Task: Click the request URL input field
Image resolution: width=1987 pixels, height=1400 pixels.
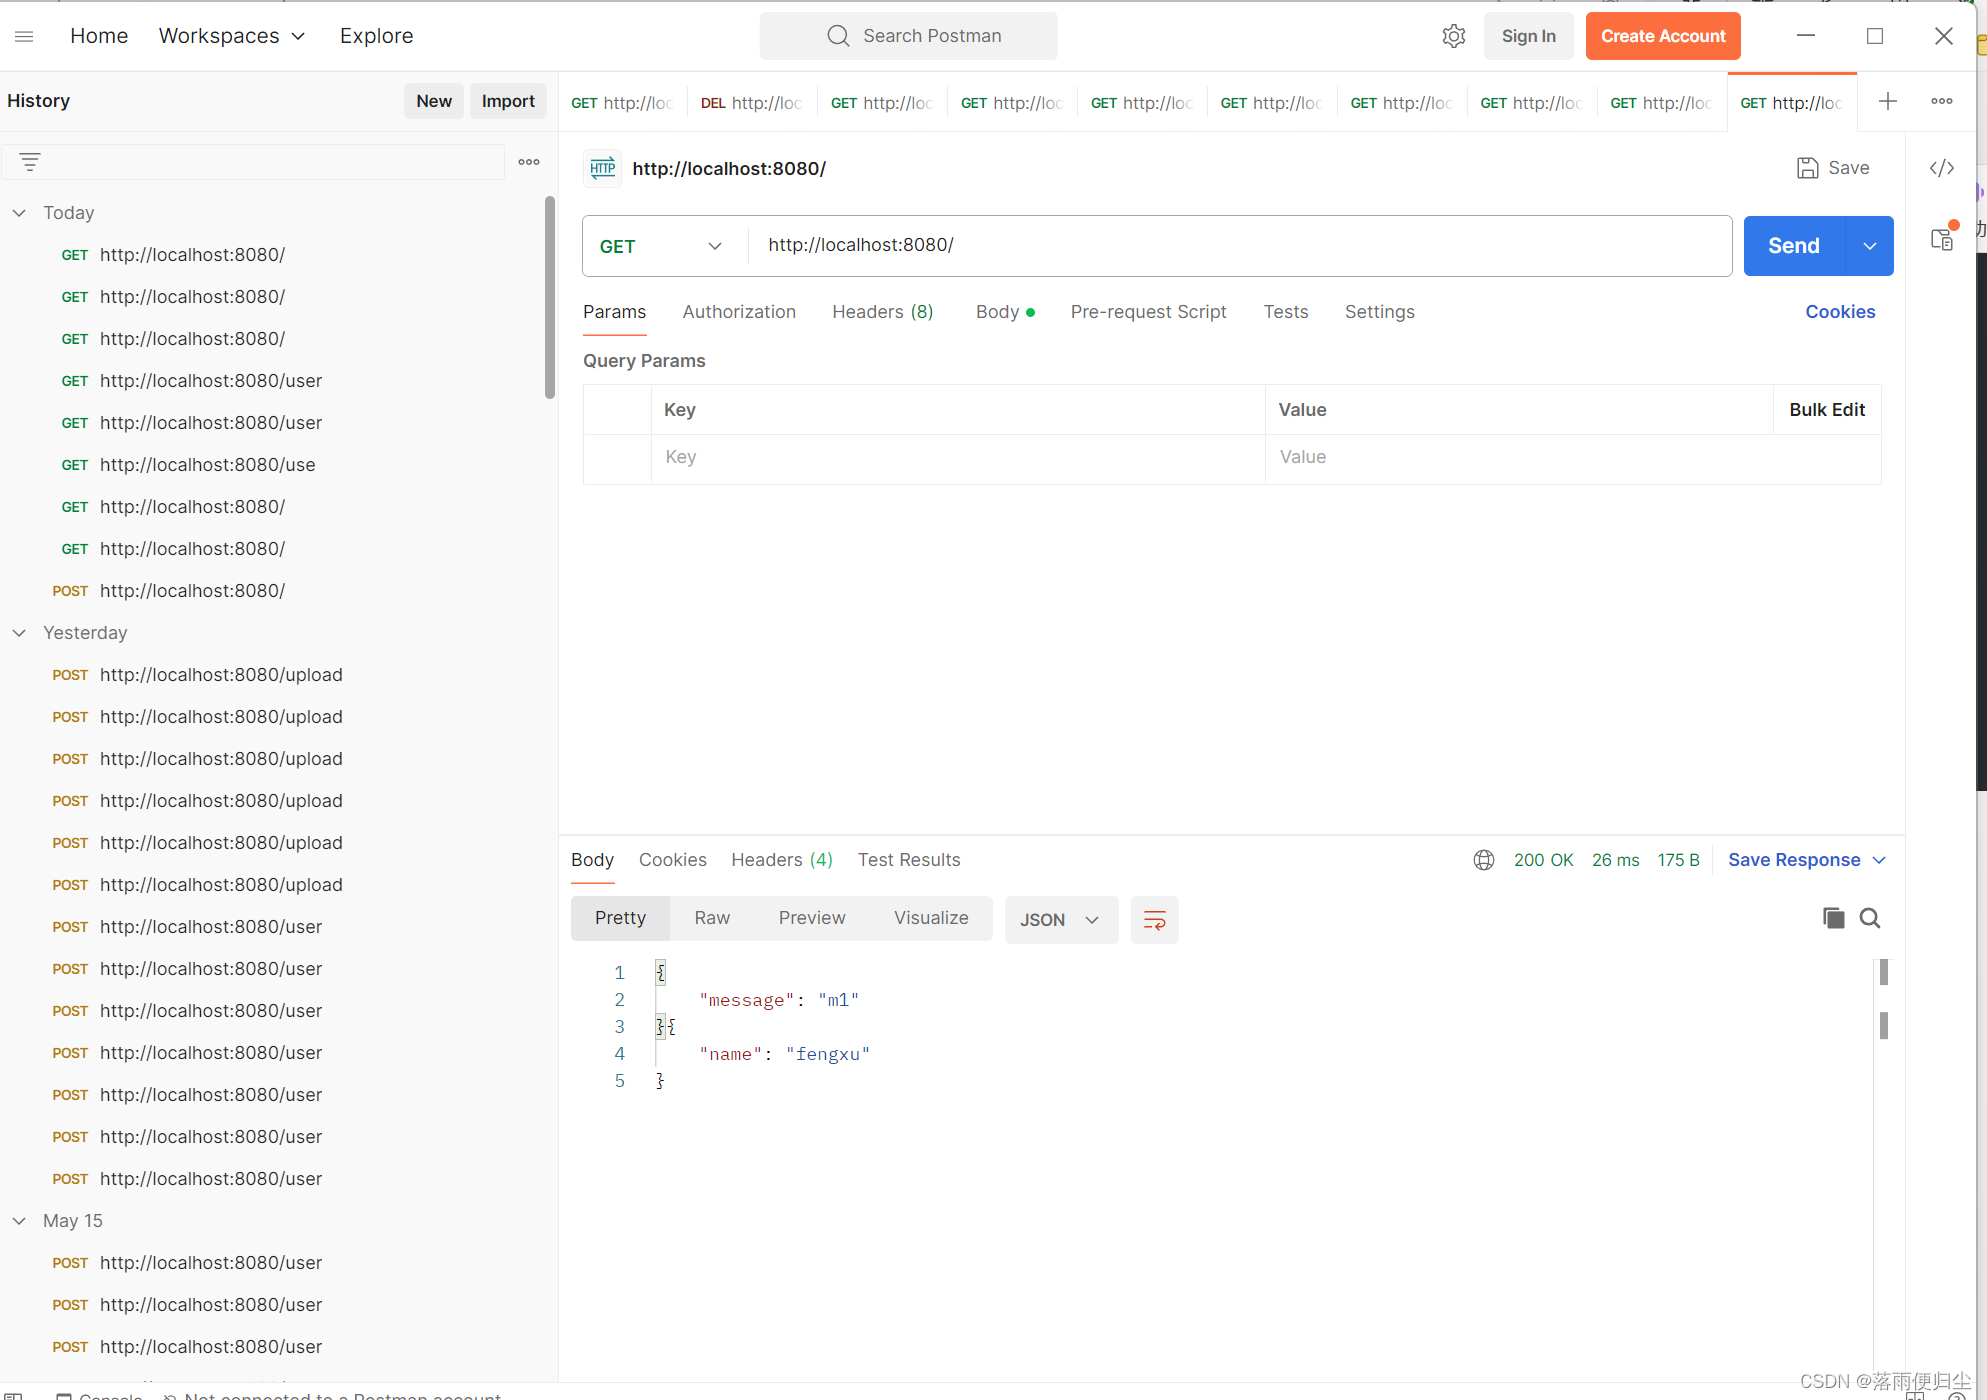Action: pyautogui.click(x=1240, y=246)
